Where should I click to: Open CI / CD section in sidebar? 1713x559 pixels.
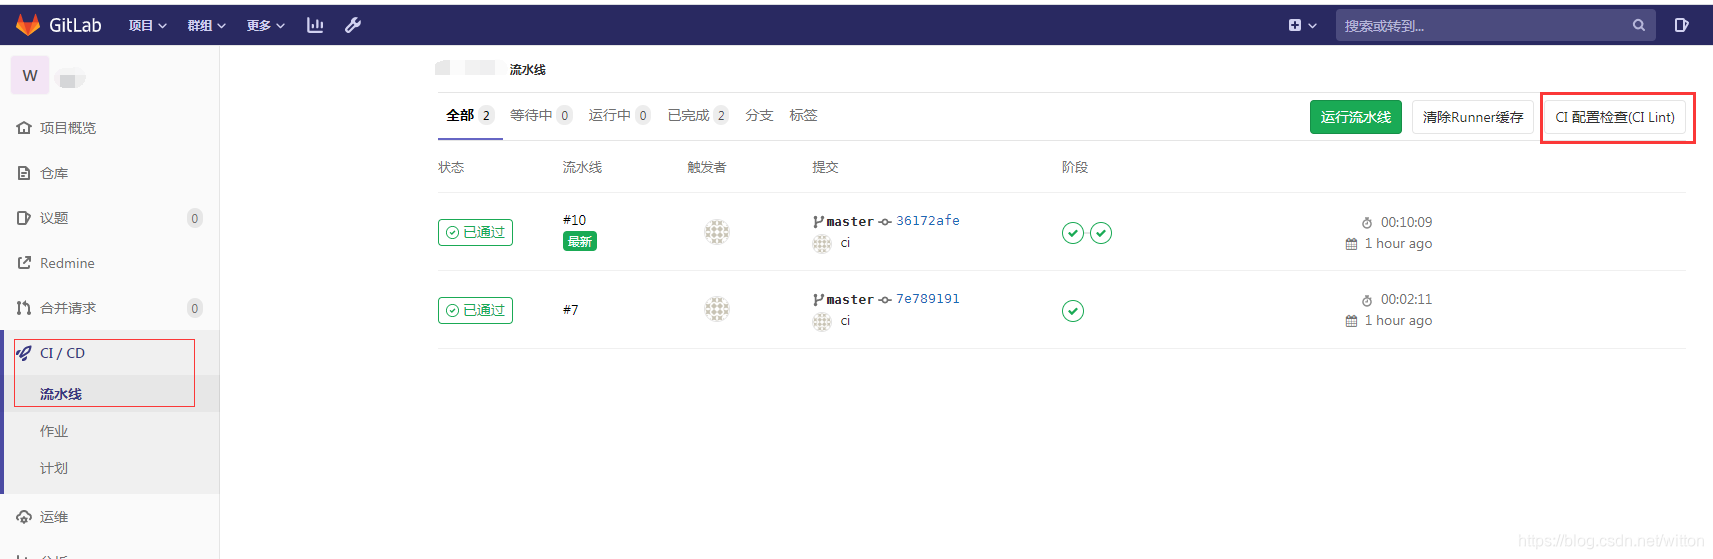pyautogui.click(x=62, y=353)
